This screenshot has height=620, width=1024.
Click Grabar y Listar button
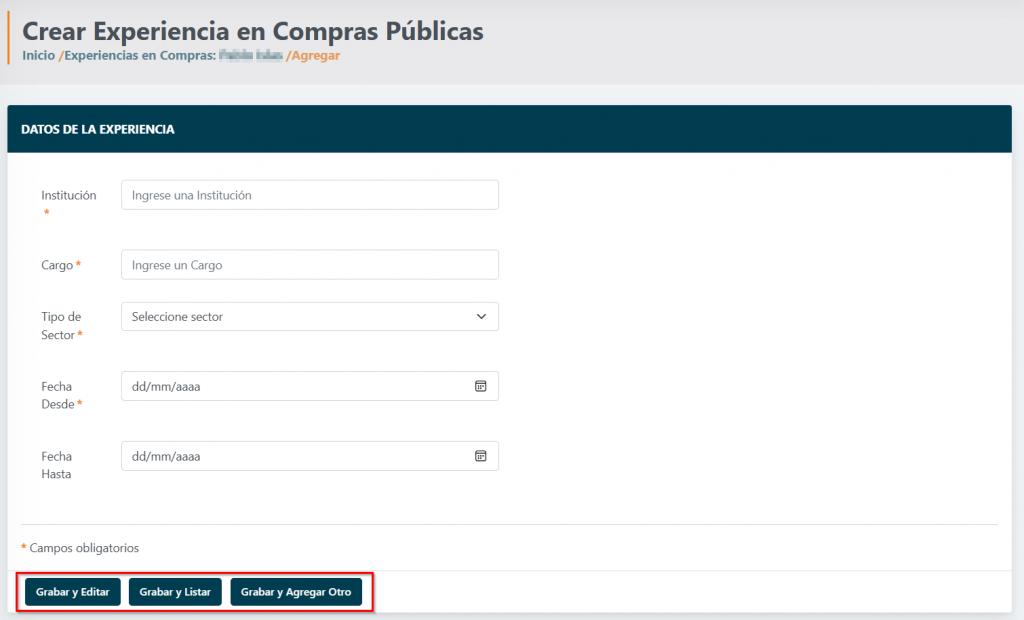pyautogui.click(x=175, y=592)
